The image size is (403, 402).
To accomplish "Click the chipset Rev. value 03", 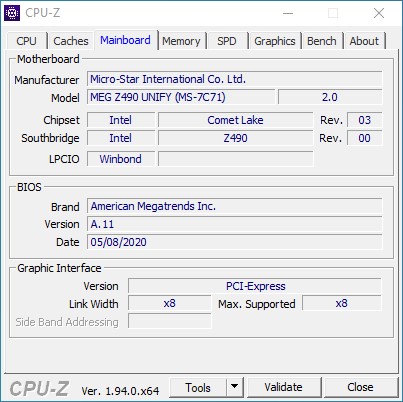I will [365, 120].
